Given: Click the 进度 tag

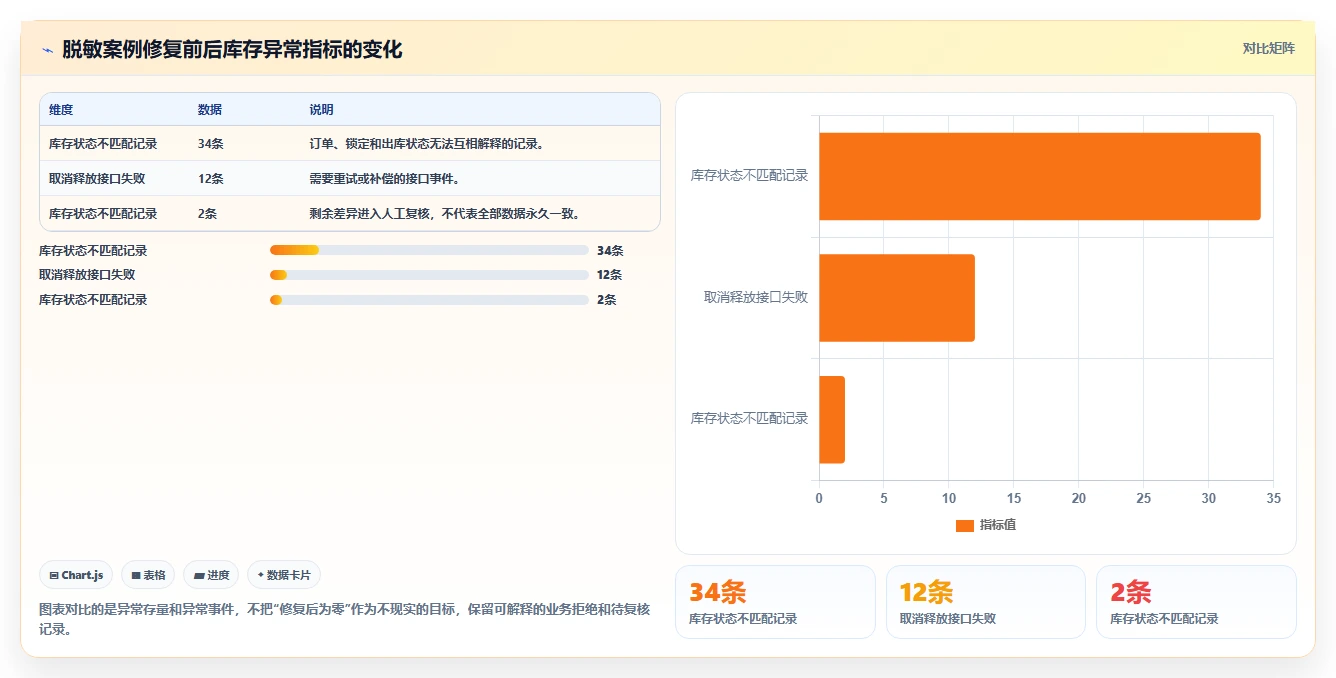Looking at the screenshot, I should pyautogui.click(x=211, y=575).
